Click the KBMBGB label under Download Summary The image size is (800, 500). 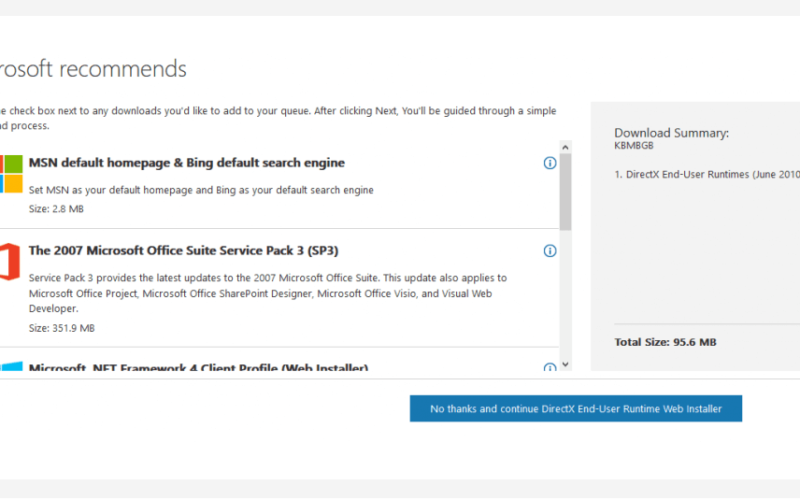coord(634,146)
